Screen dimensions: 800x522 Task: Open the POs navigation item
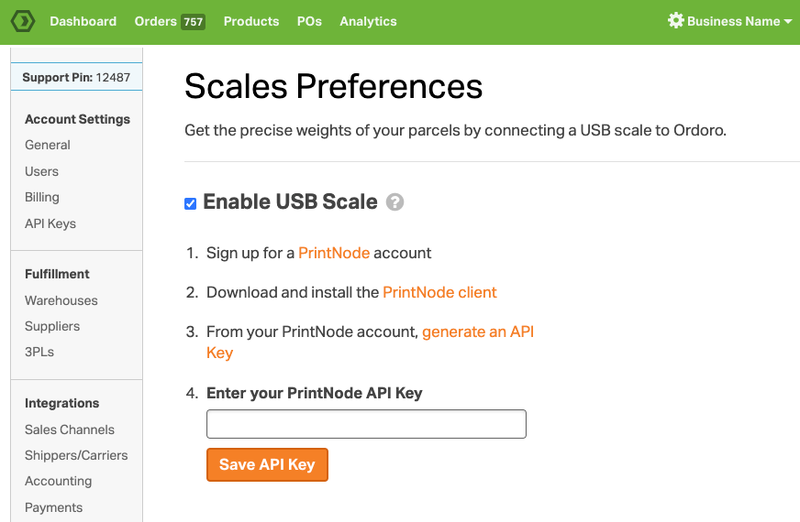tap(309, 21)
